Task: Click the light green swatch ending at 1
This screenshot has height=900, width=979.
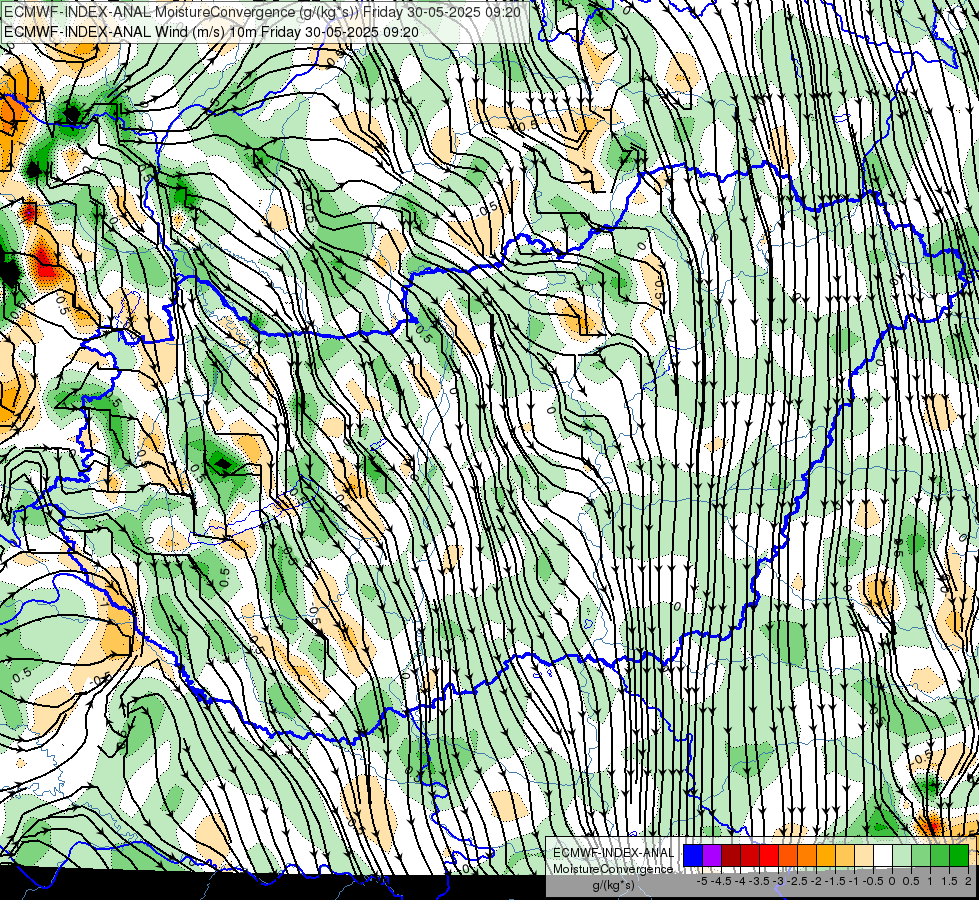Action: click(921, 856)
